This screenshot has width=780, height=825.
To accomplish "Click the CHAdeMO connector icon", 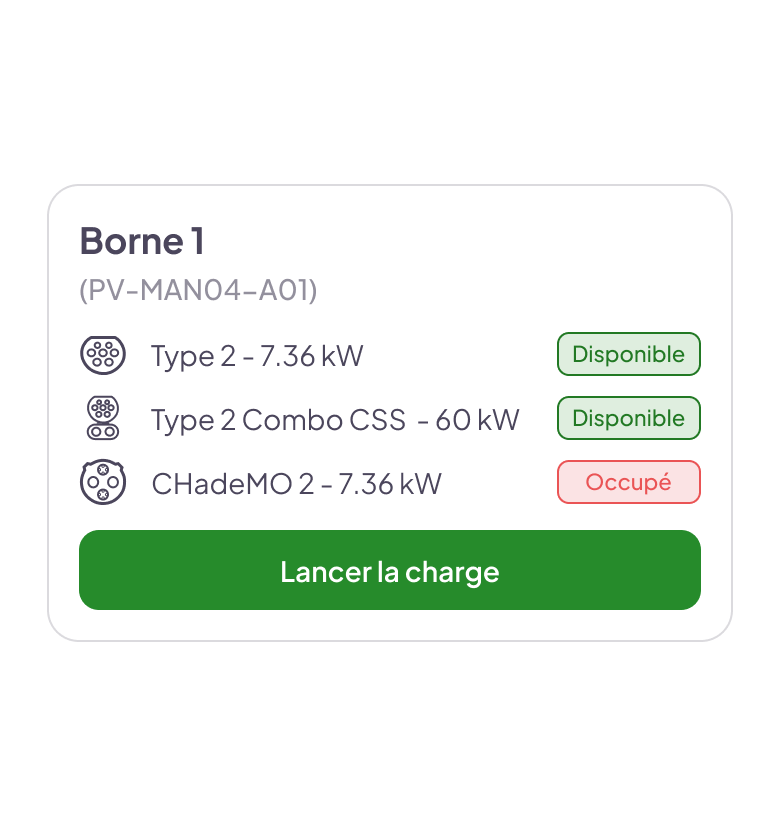I will tap(103, 482).
